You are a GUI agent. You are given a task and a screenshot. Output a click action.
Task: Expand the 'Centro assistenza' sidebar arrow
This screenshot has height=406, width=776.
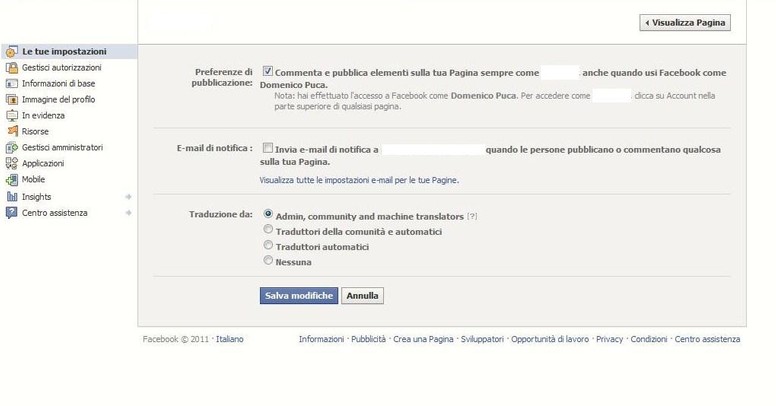[x=128, y=213]
